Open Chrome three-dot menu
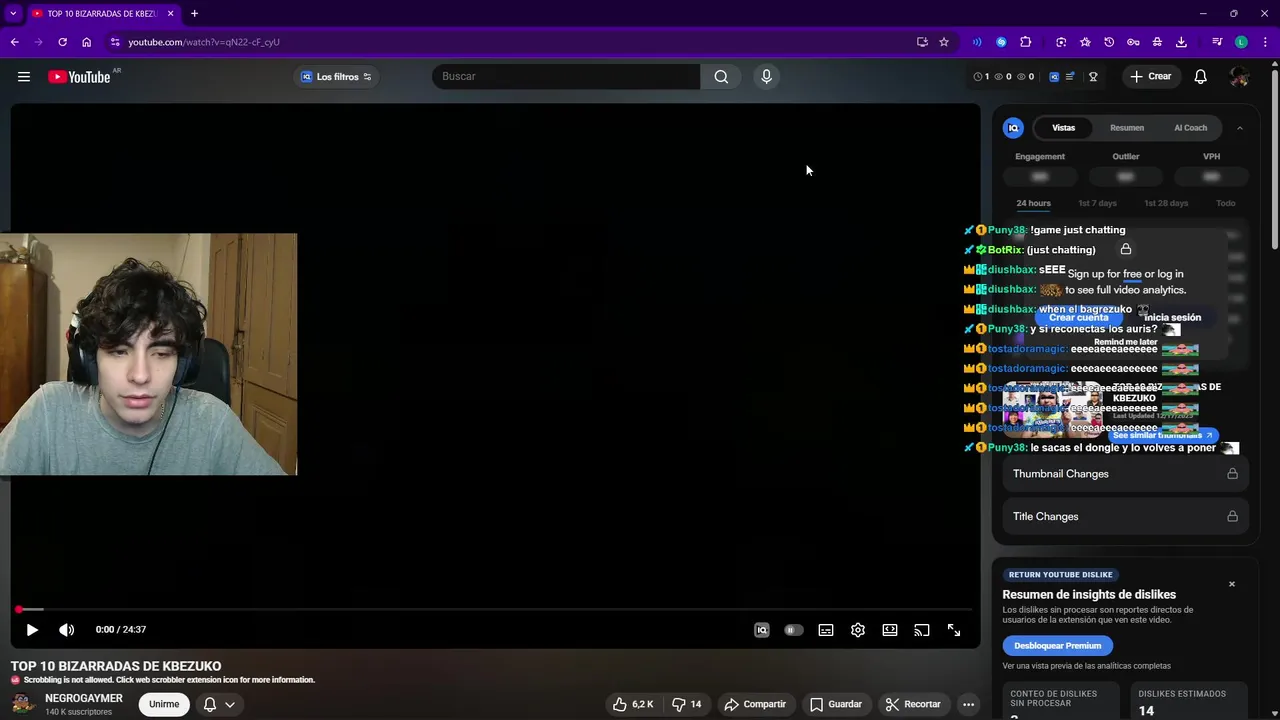The height and width of the screenshot is (720, 1280). pyautogui.click(x=1265, y=42)
